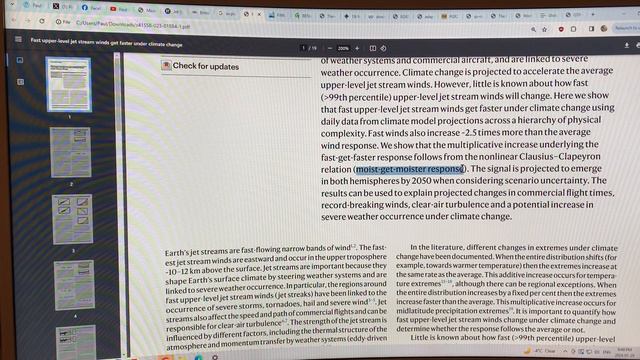The image size is (640, 360).
Task: Rotate the PDF counterclockwise
Action: click(x=383, y=48)
